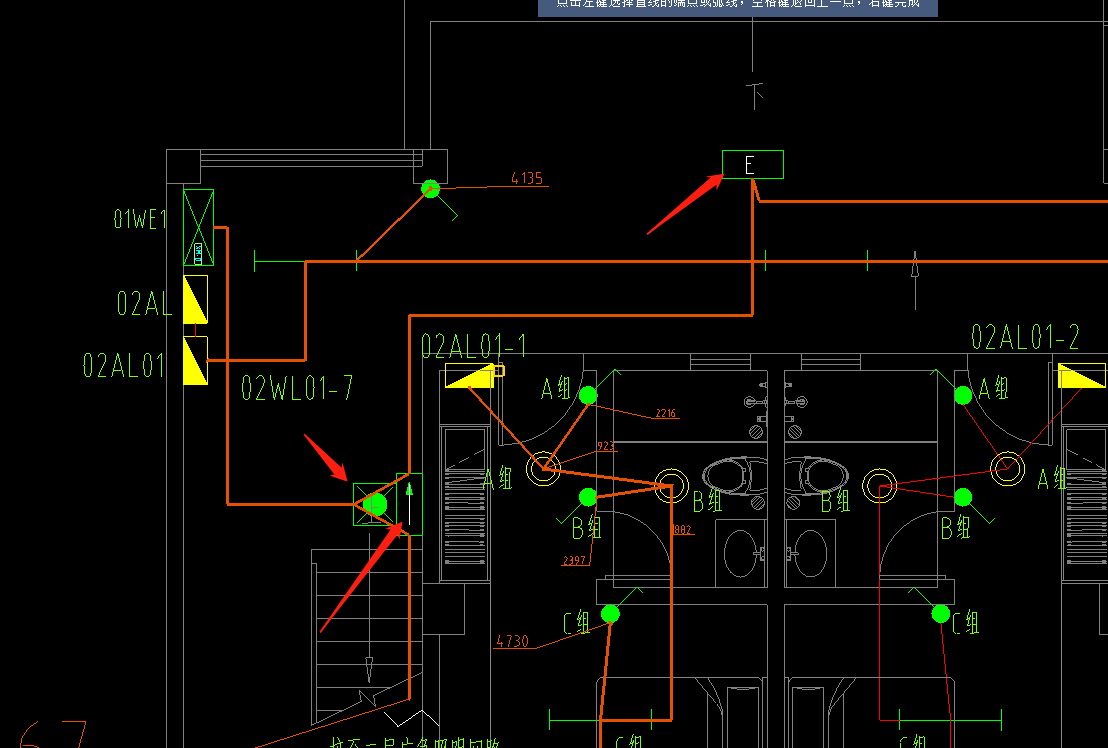Select the left washbasin fixture symbol
The width and height of the screenshot is (1108, 748).
741,554
